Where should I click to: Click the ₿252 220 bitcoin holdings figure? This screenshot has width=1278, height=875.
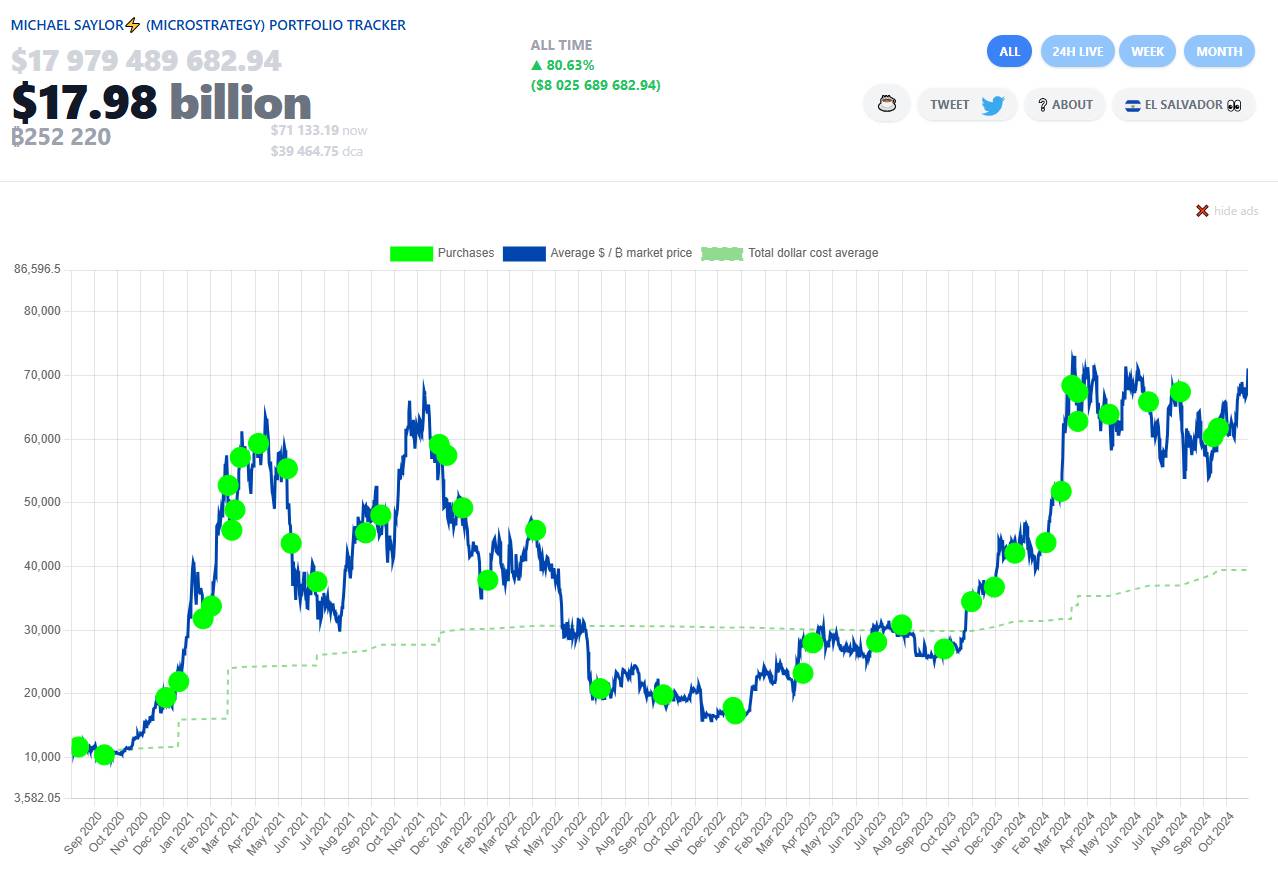[61, 137]
